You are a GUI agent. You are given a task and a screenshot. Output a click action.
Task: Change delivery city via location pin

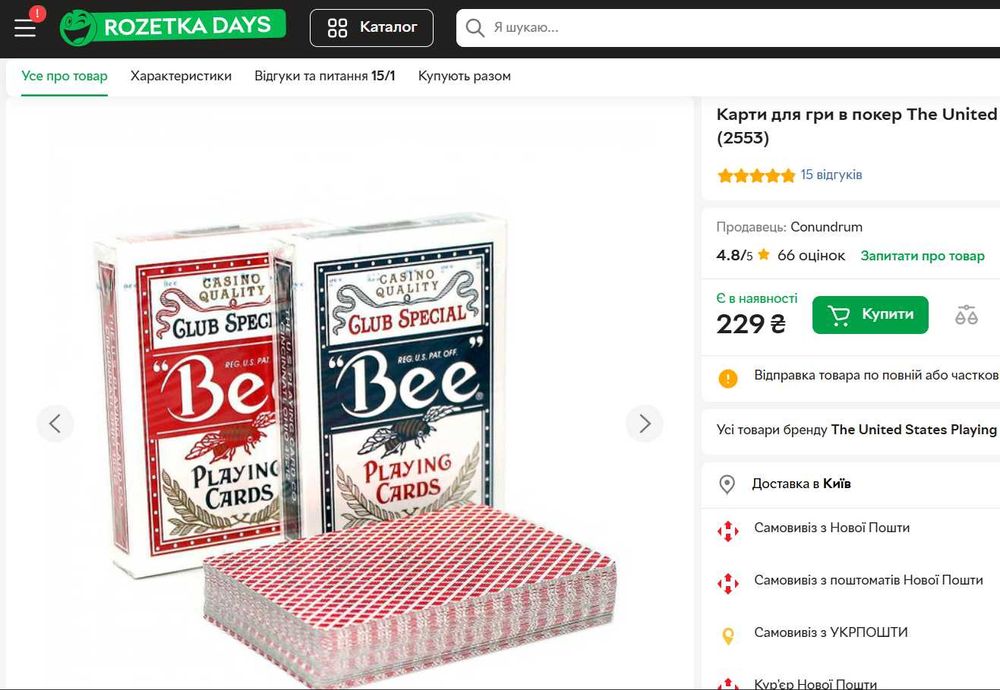(728, 484)
